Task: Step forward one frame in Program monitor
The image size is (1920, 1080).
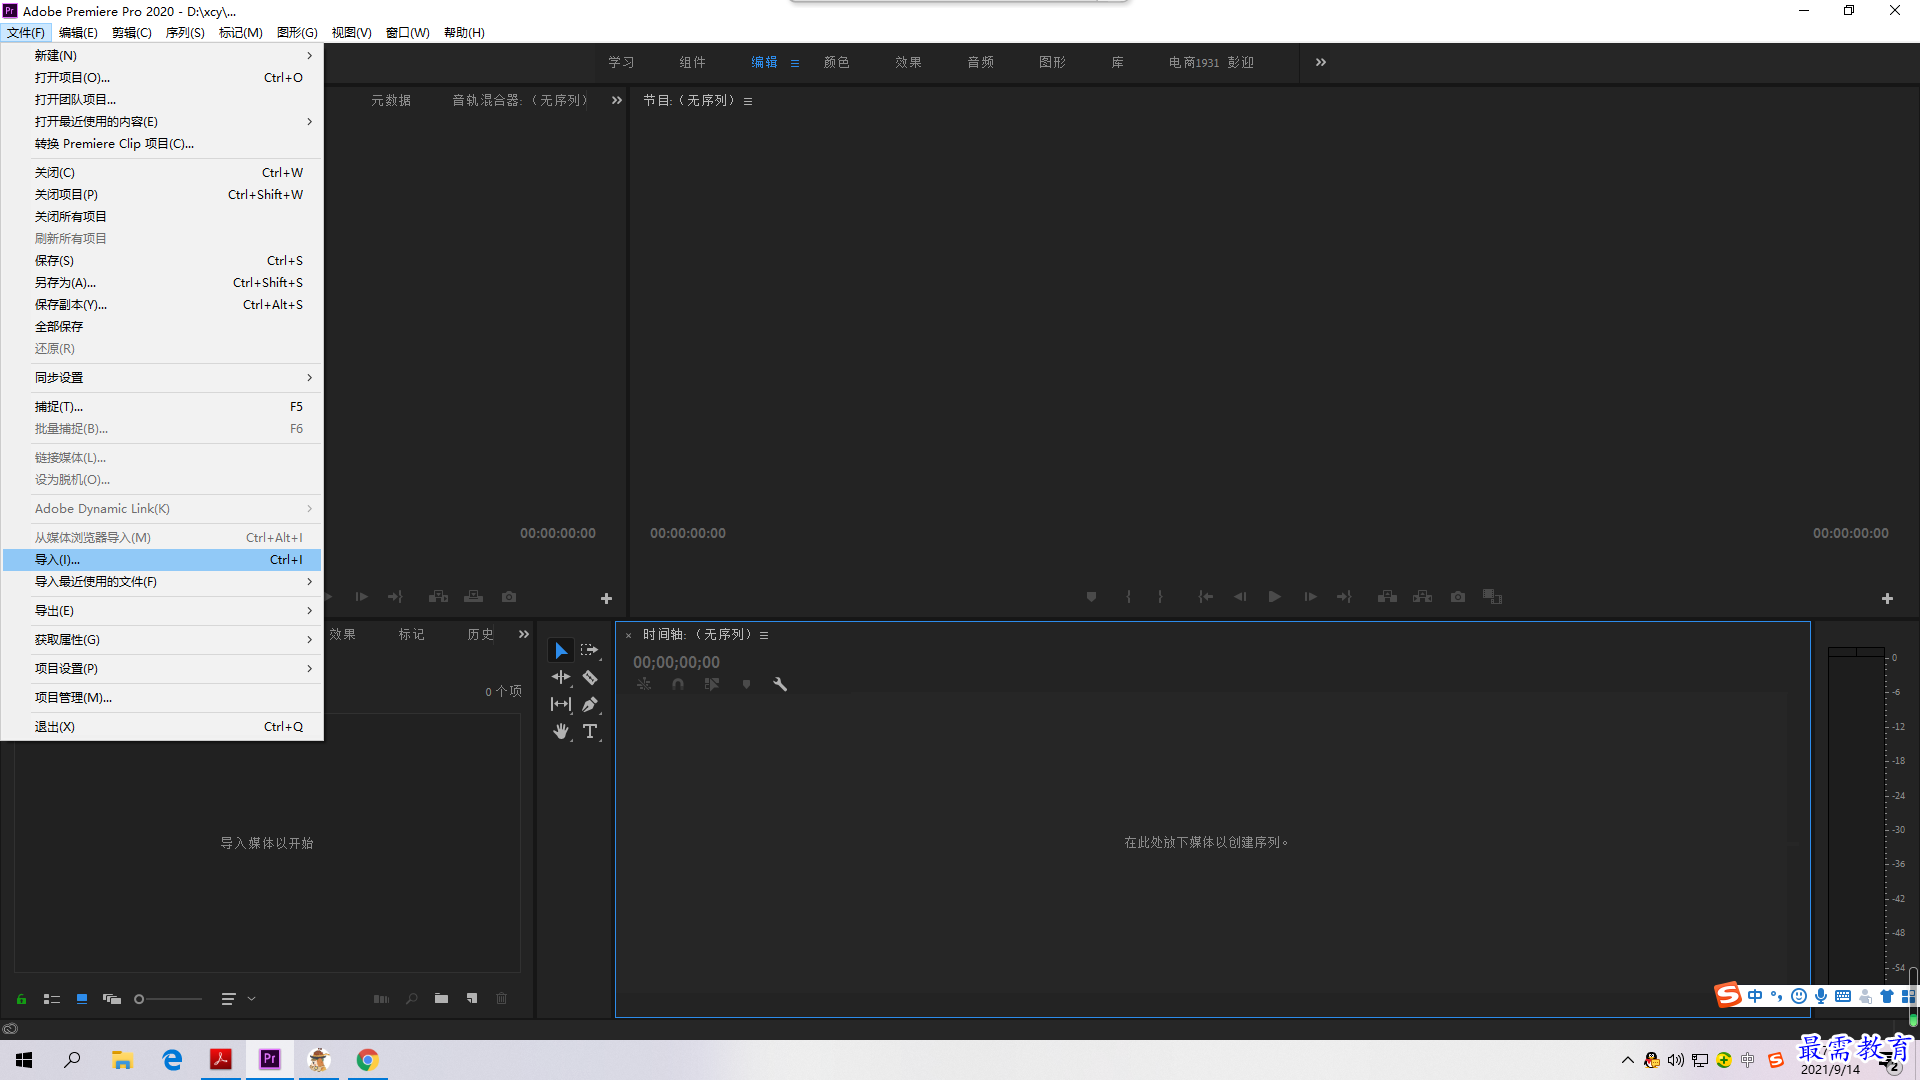Action: [1310, 597]
